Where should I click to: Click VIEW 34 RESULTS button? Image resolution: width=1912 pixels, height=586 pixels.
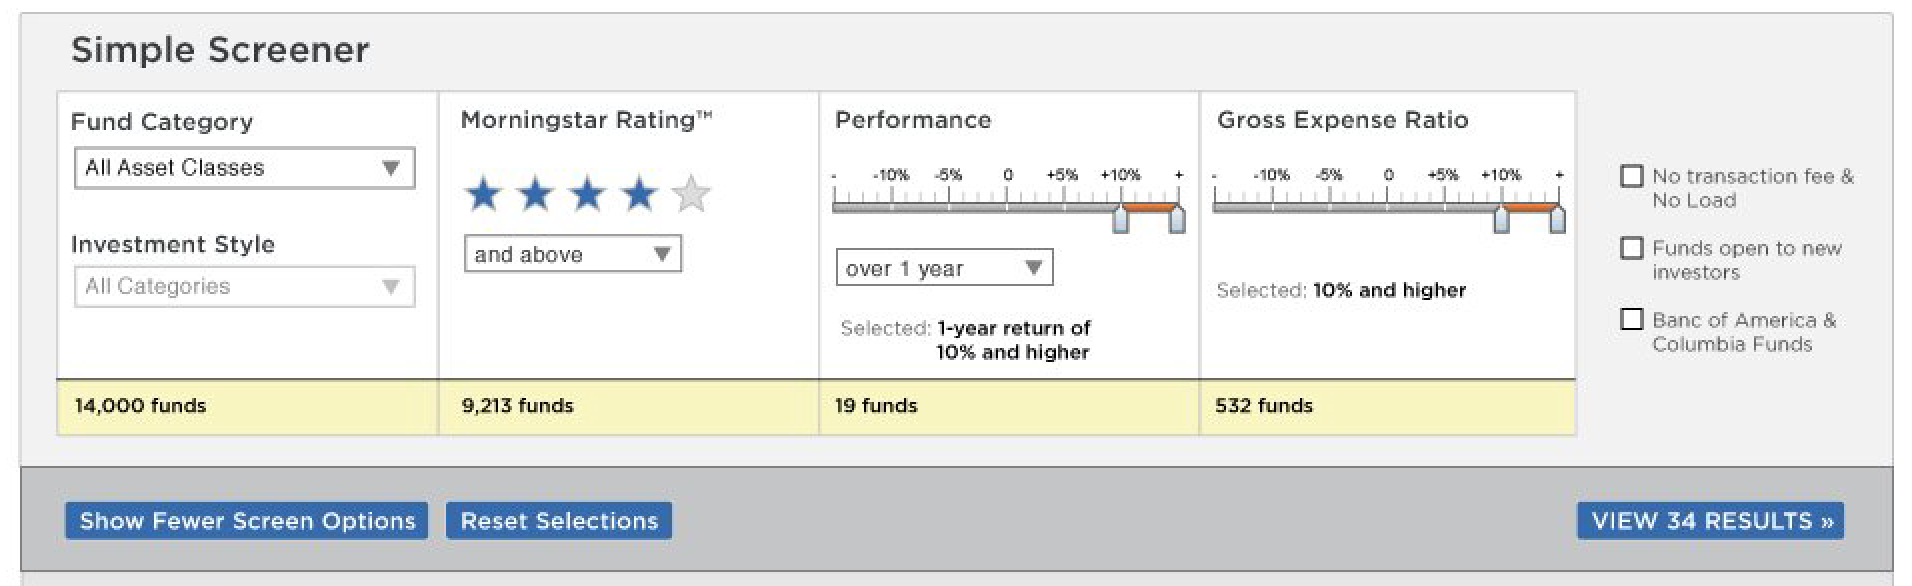(1710, 521)
